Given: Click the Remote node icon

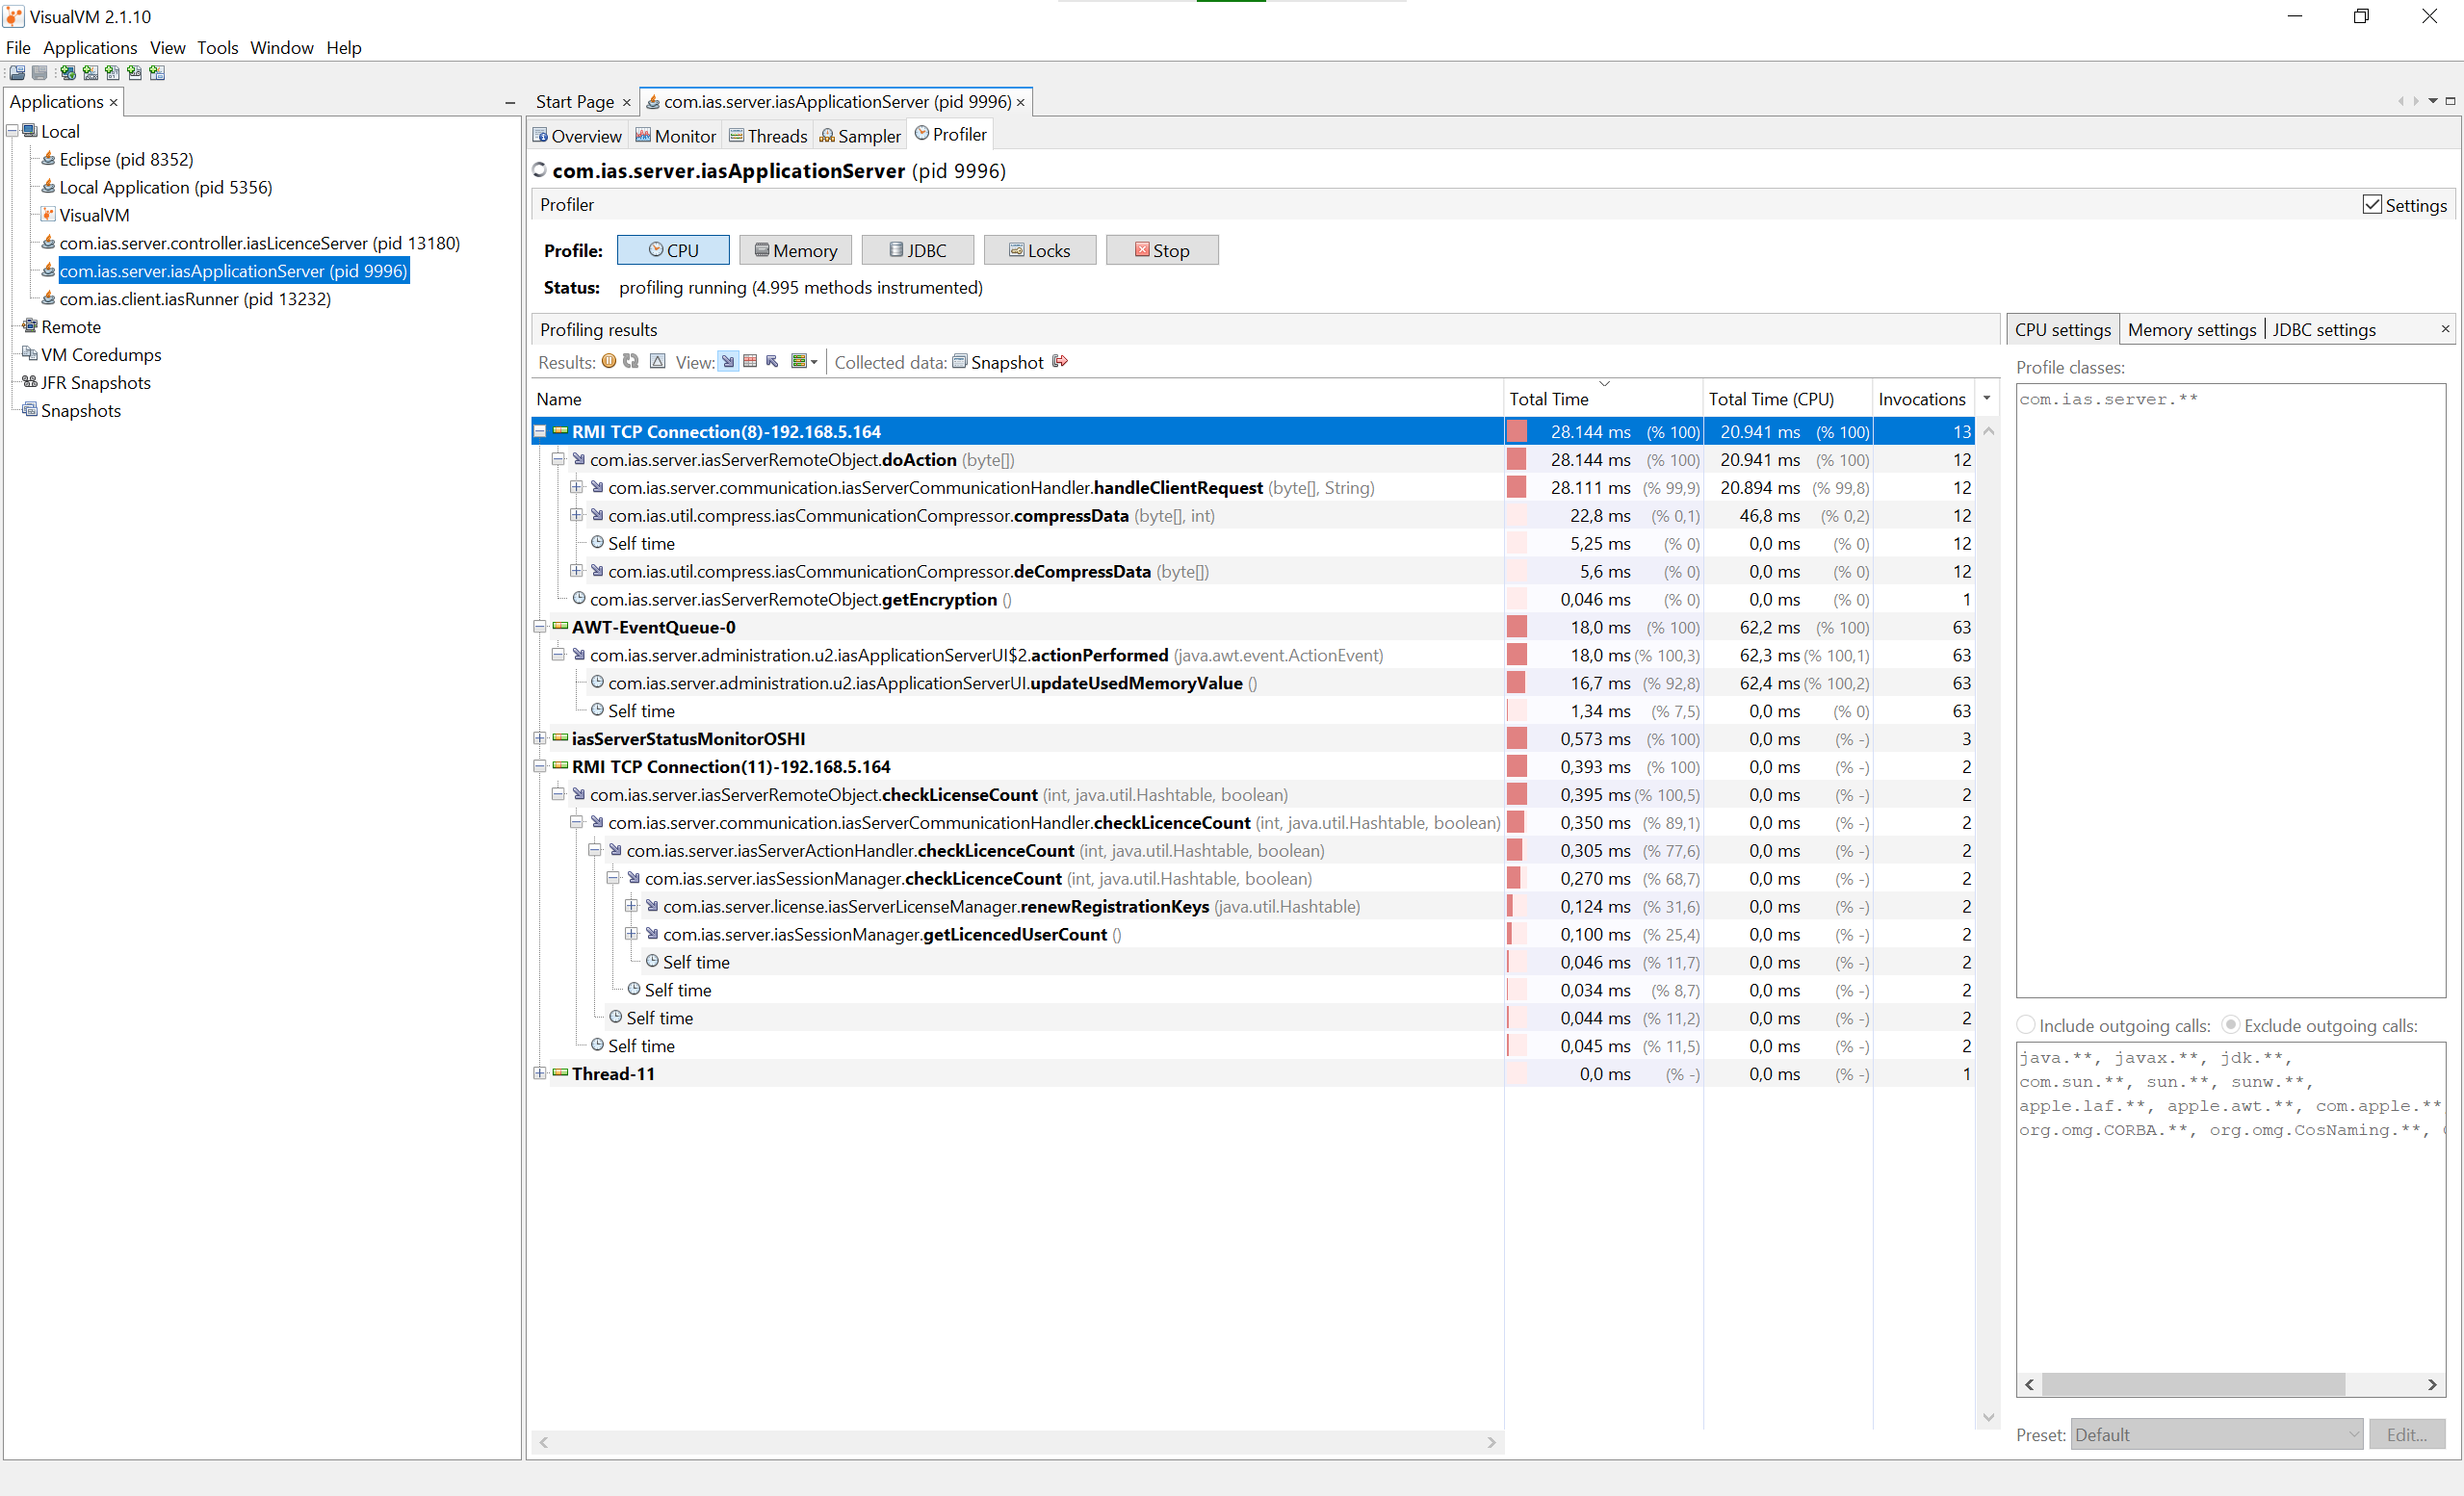Looking at the screenshot, I should [30, 327].
